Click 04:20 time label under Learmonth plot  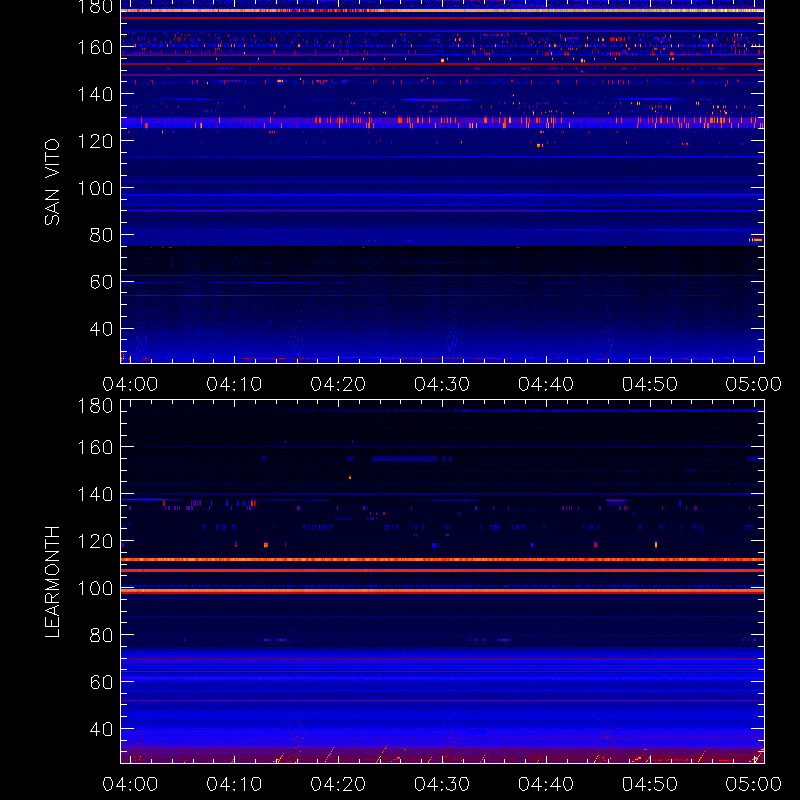(338, 784)
